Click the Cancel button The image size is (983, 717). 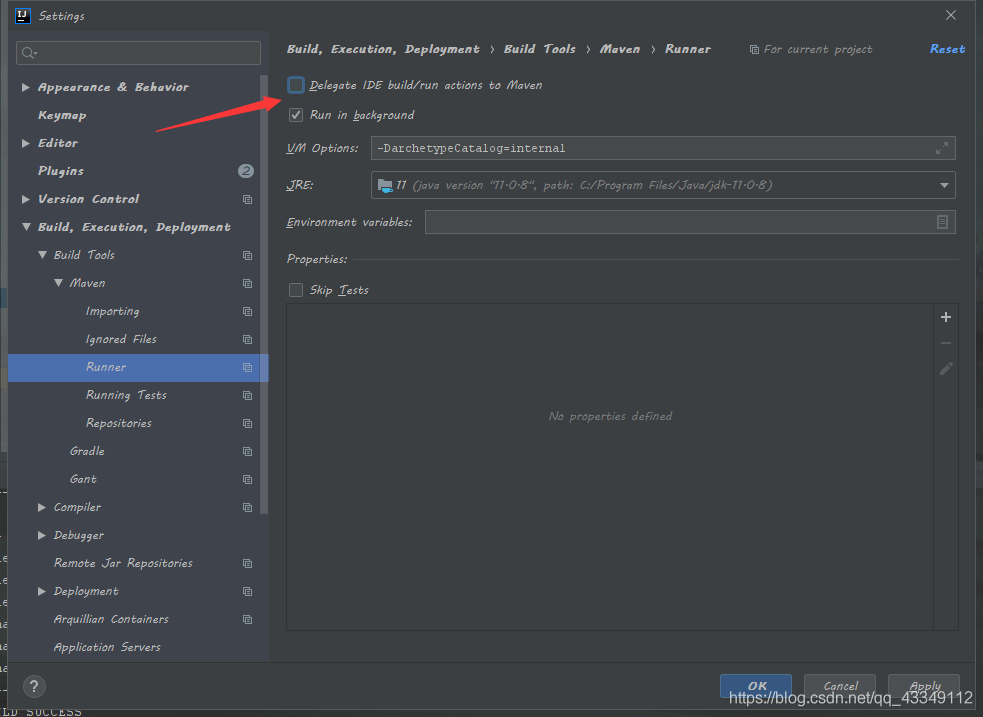[x=840, y=686]
